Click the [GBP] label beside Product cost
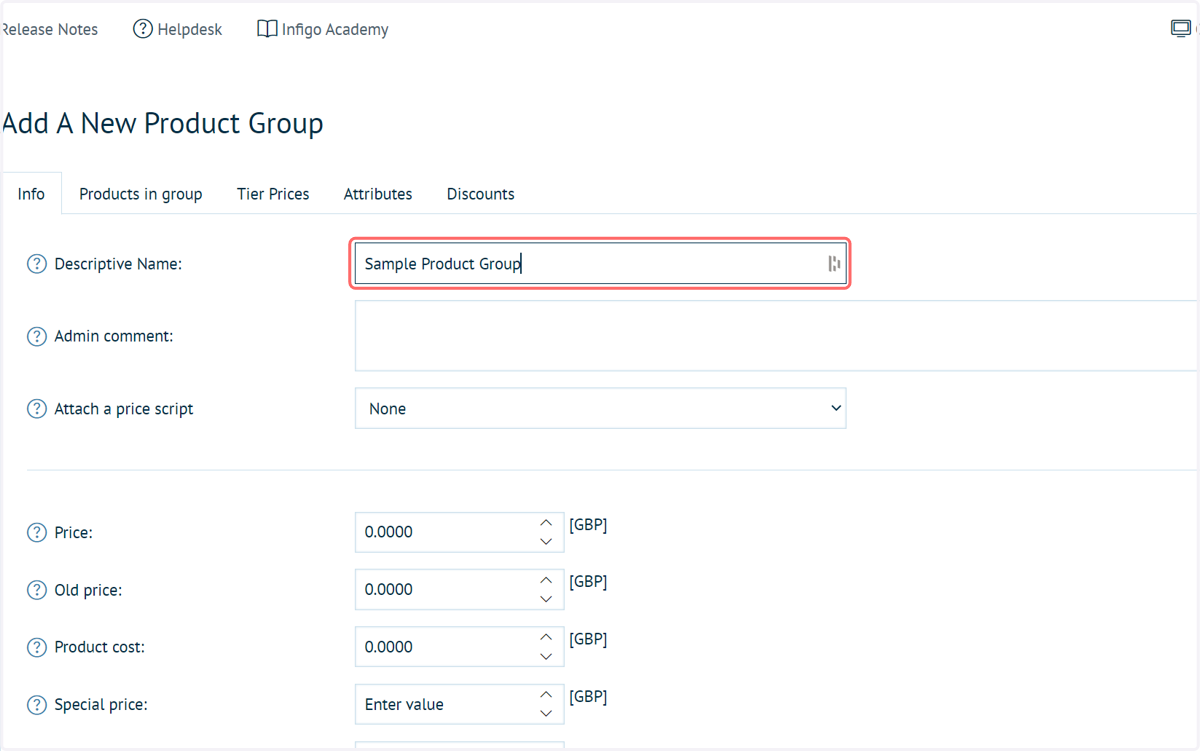This screenshot has height=751, width=1200. (588, 638)
